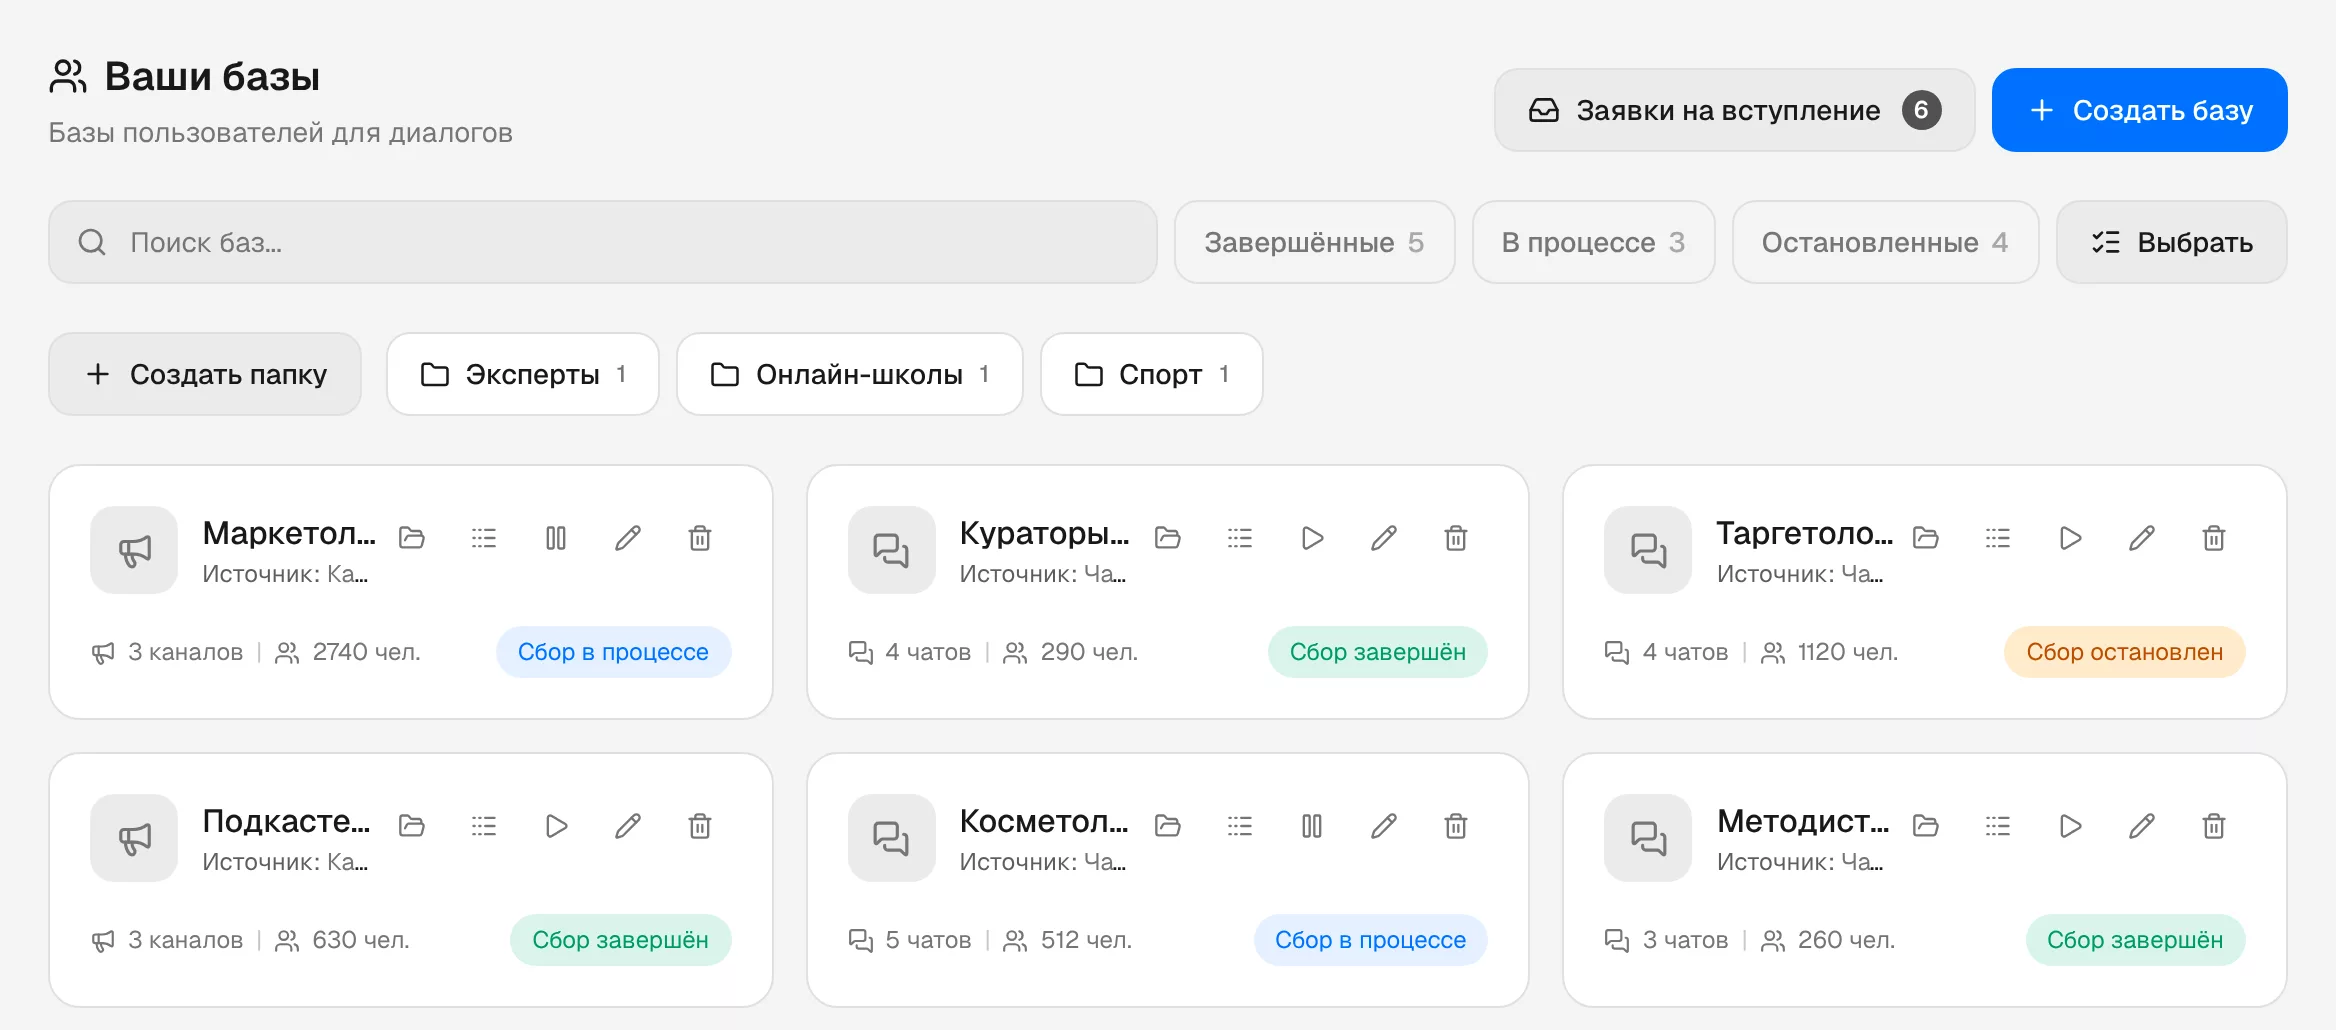This screenshot has height=1030, width=2336.
Task: Open the list icon on the Кураторы… card
Action: coord(1240,539)
